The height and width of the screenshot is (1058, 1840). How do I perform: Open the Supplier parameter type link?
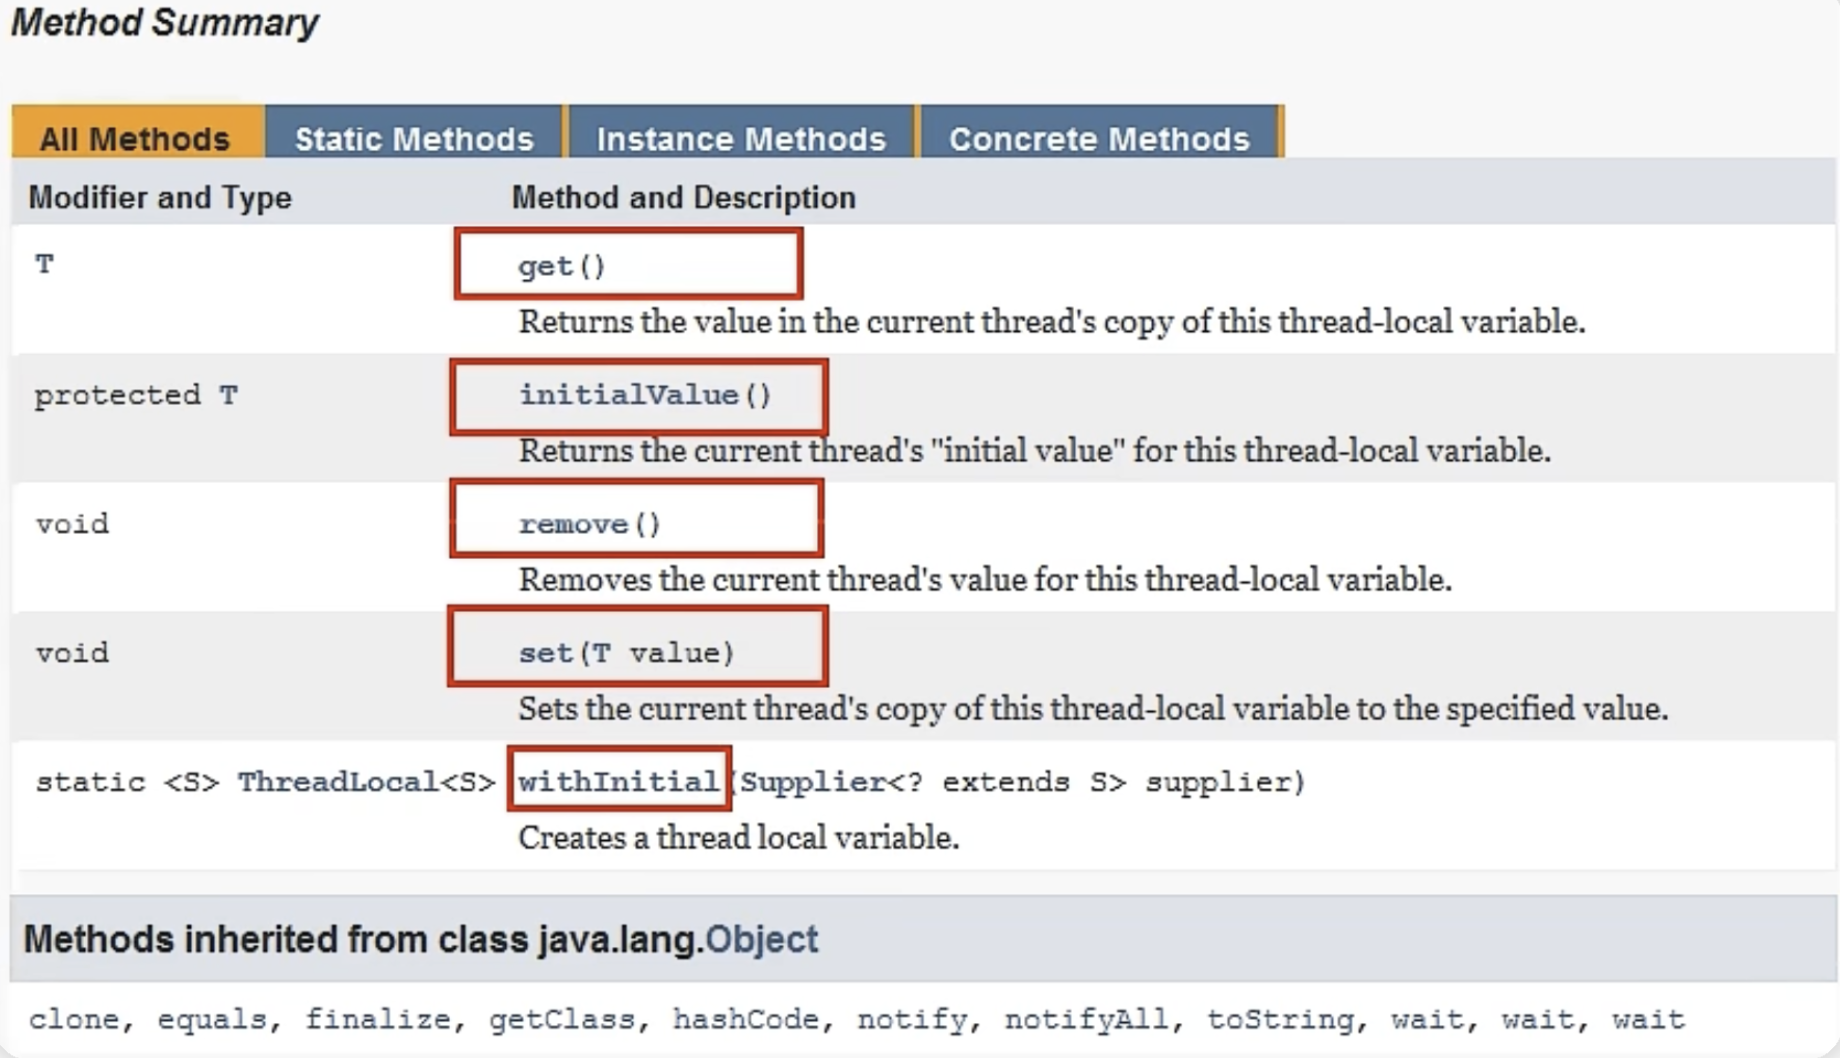pos(813,781)
